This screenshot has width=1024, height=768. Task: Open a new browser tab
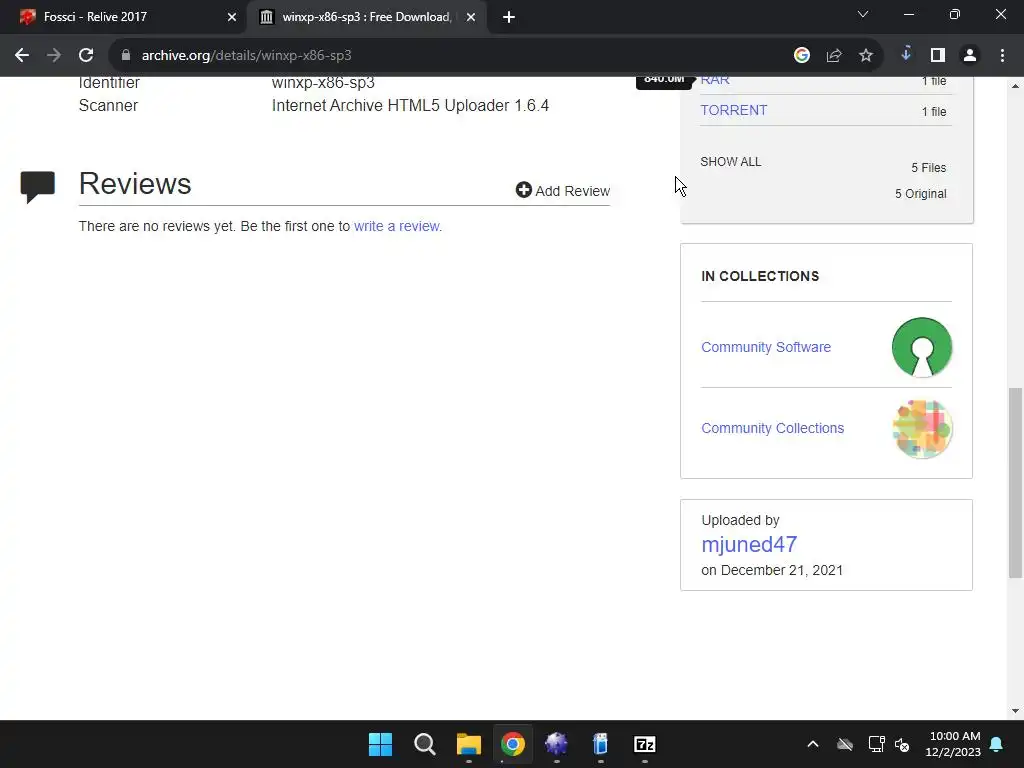coord(509,17)
